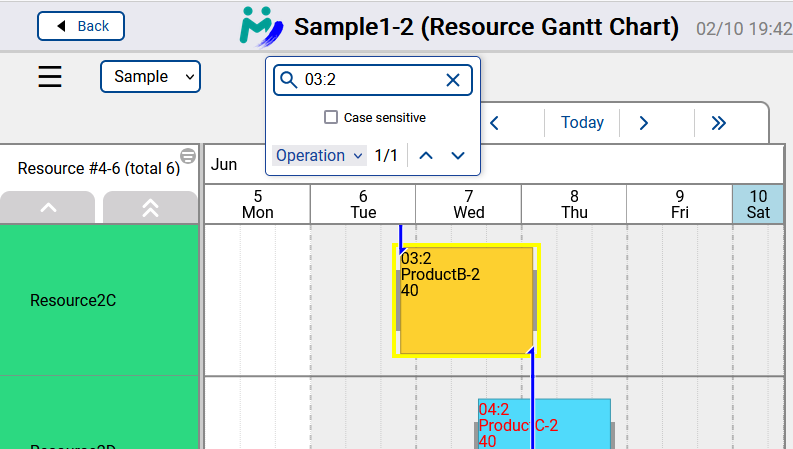
Task: Open the hamburger menu
Action: 50,77
